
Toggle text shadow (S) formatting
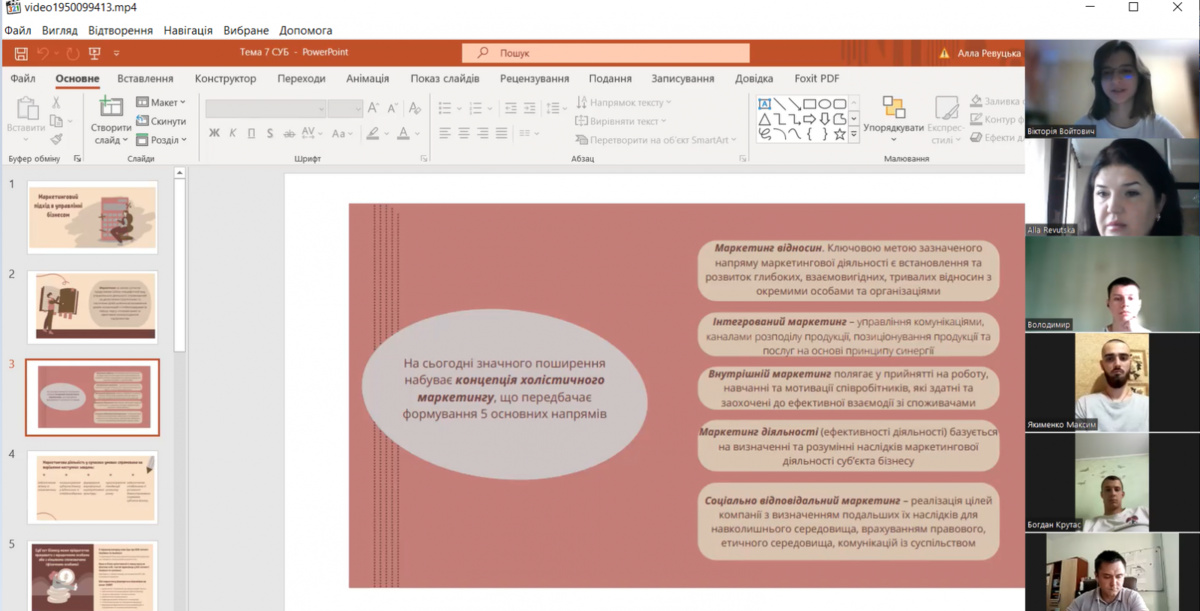271,133
